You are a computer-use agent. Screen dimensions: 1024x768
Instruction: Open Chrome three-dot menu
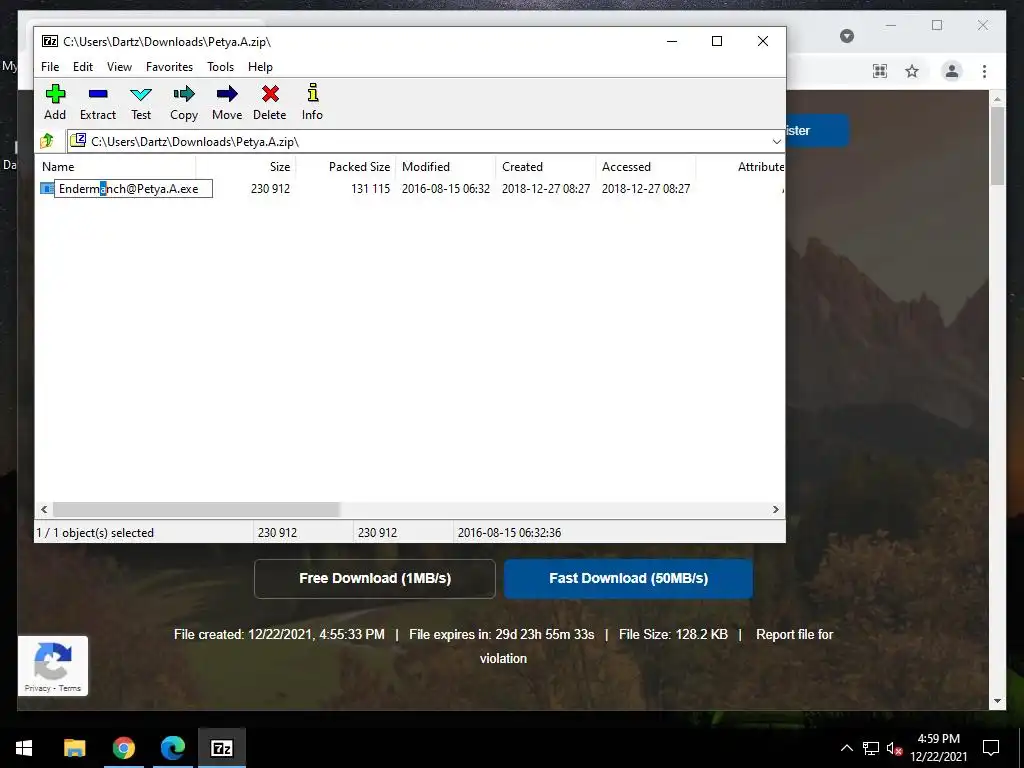point(984,71)
